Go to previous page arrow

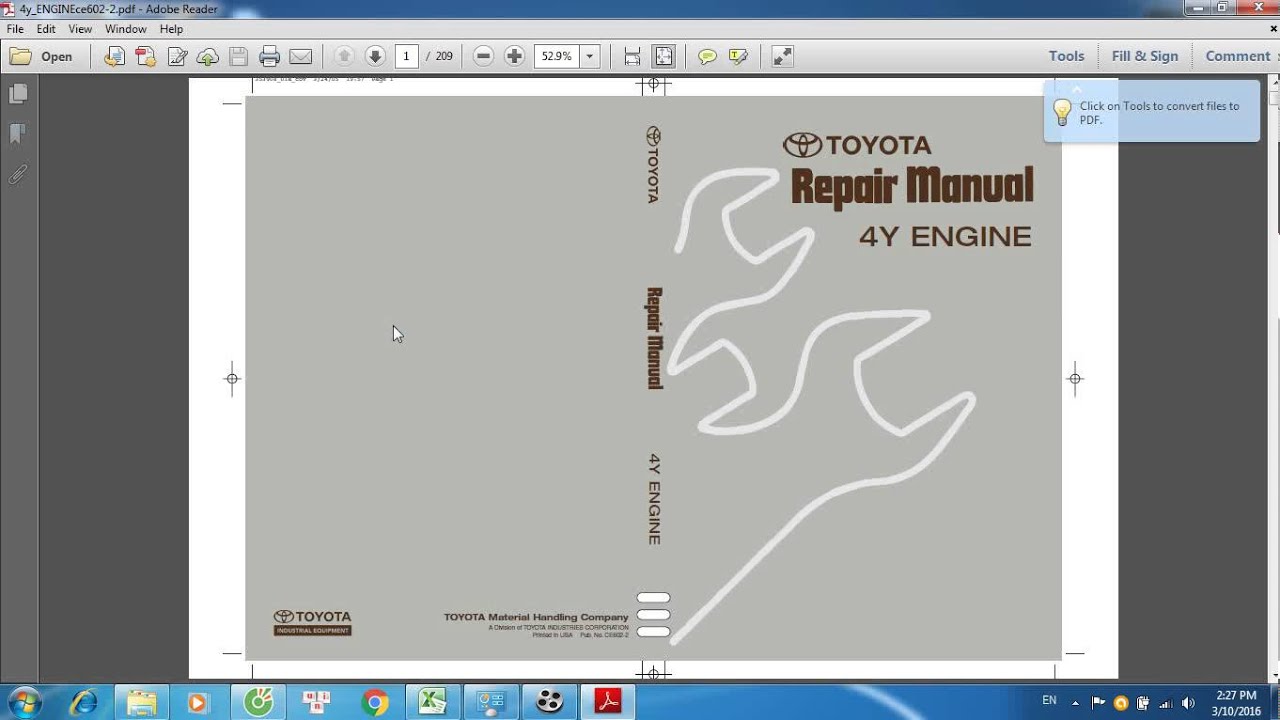coord(344,56)
